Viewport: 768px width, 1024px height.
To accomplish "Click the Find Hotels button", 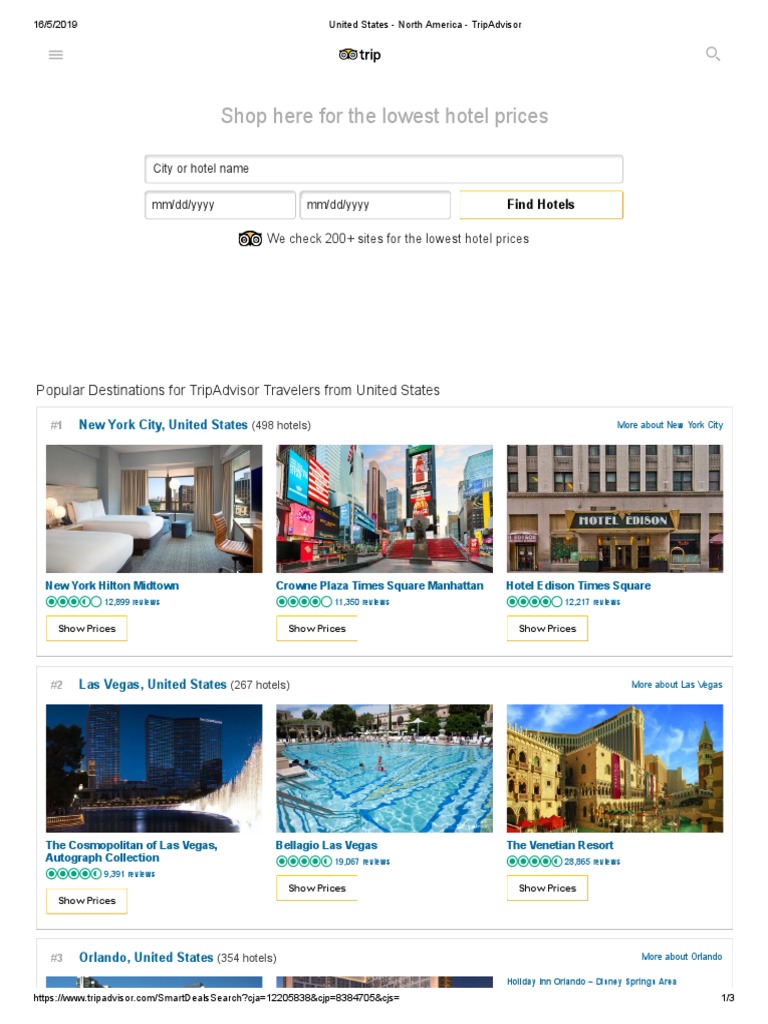I will tap(541, 204).
